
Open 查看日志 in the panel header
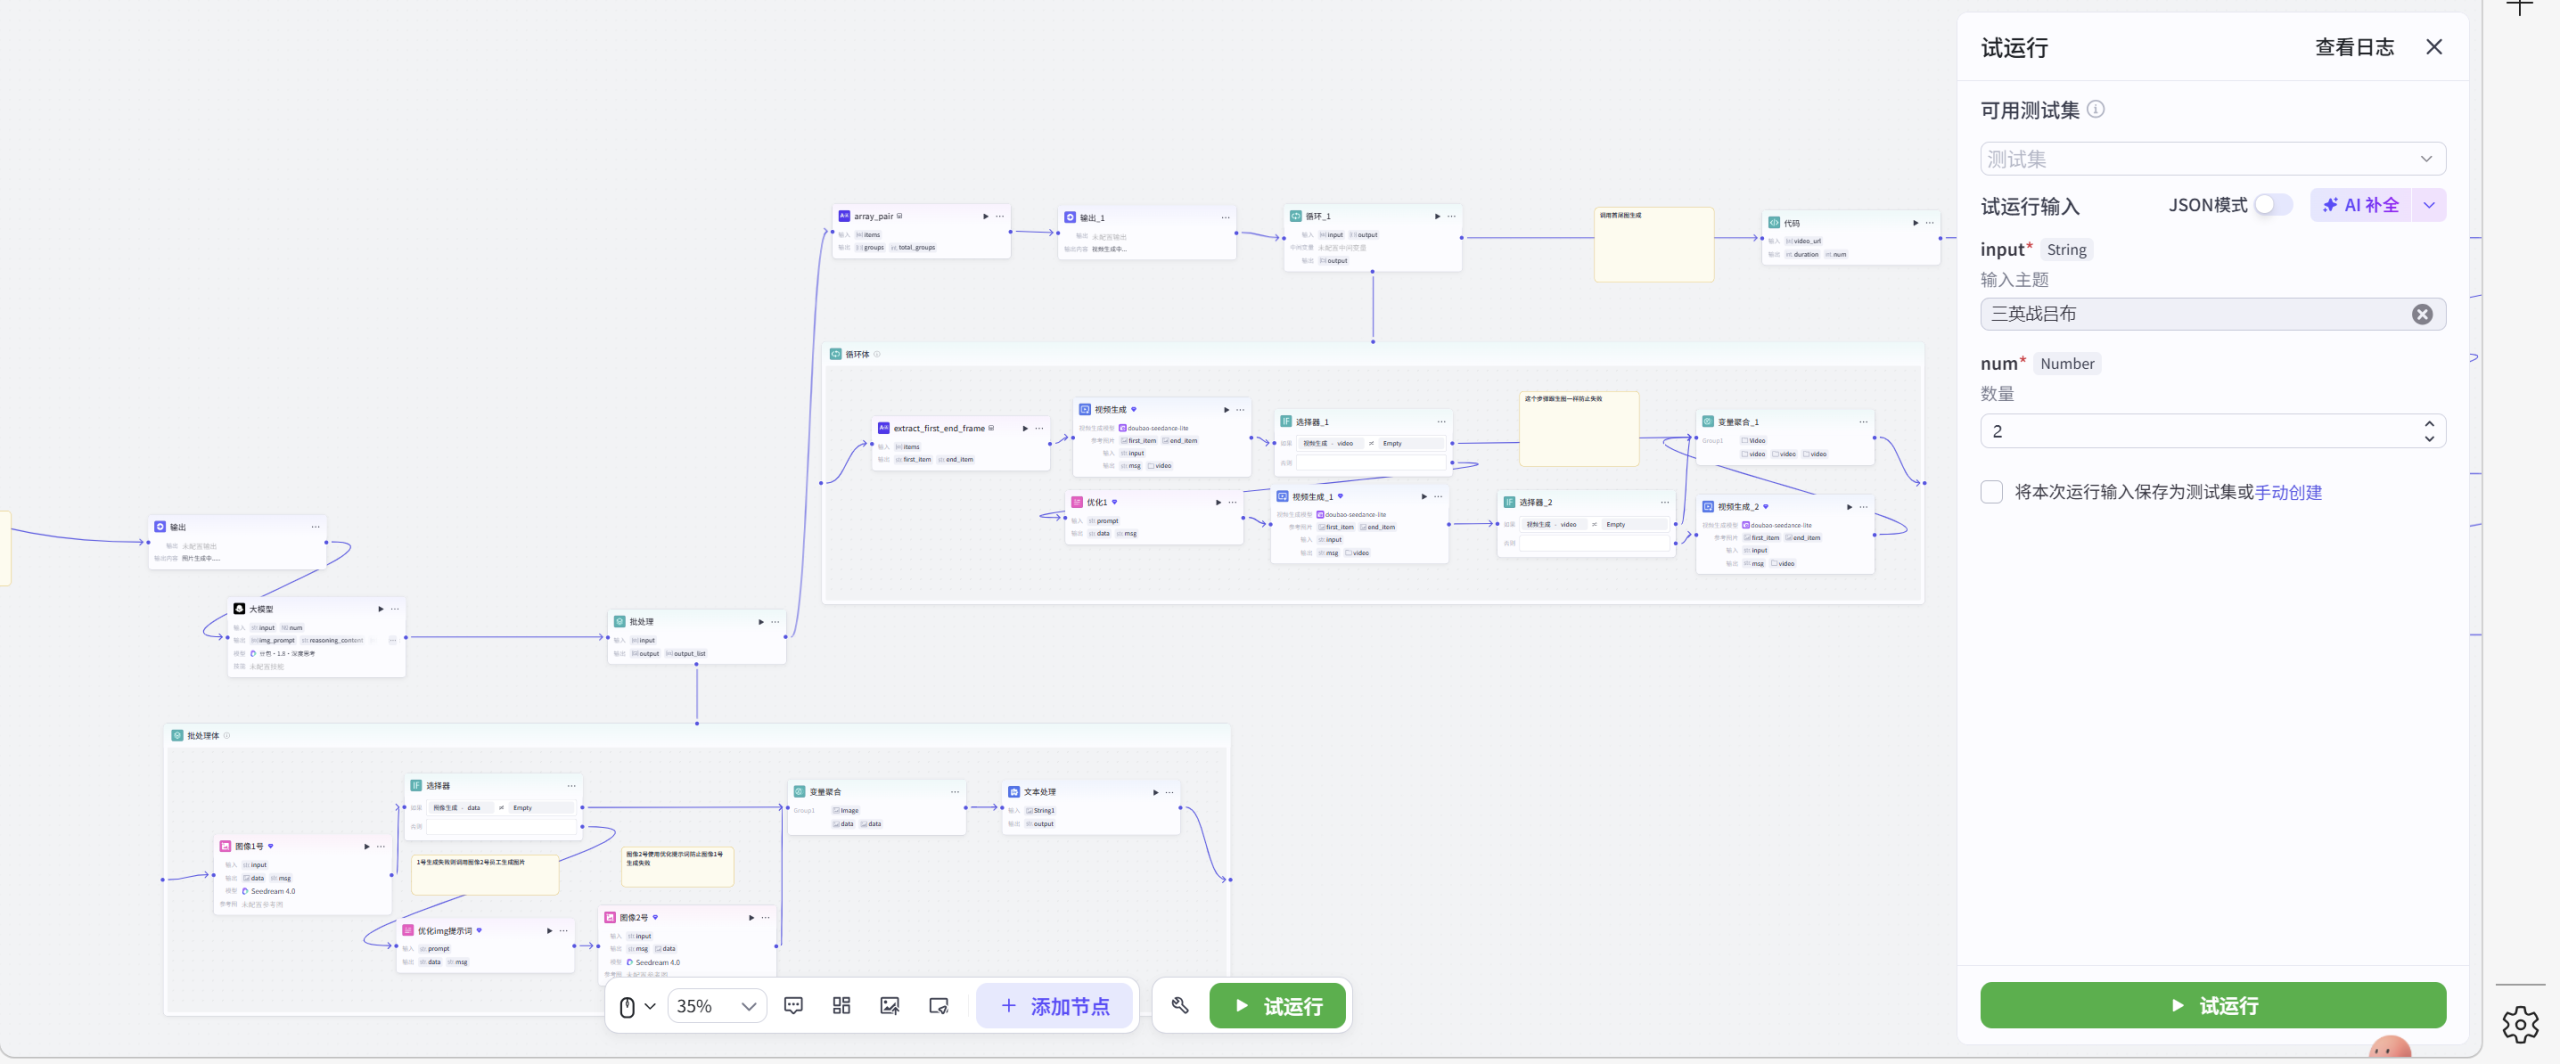coord(2354,47)
